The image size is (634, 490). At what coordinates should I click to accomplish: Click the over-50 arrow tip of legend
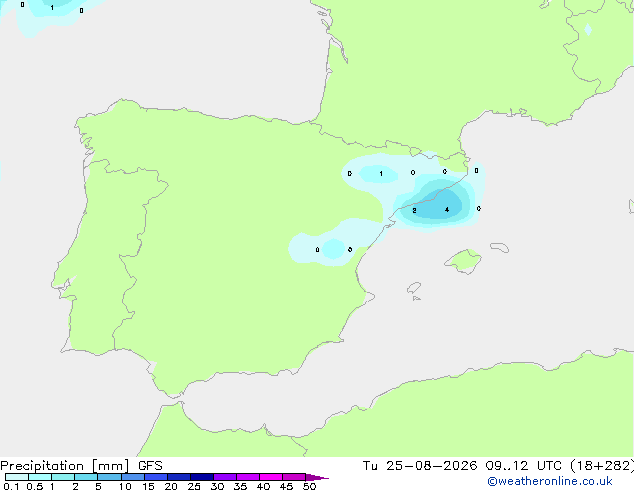pyautogui.click(x=317, y=477)
